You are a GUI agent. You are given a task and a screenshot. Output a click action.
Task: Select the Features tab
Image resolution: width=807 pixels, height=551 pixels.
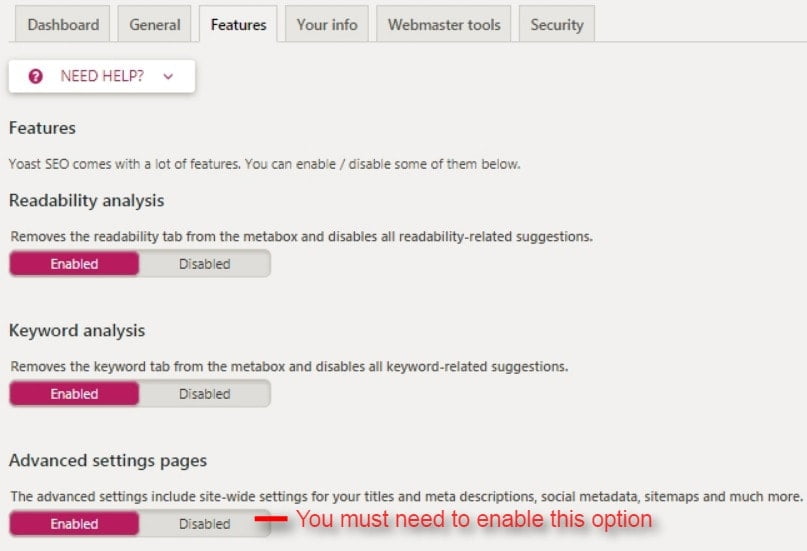(x=238, y=24)
